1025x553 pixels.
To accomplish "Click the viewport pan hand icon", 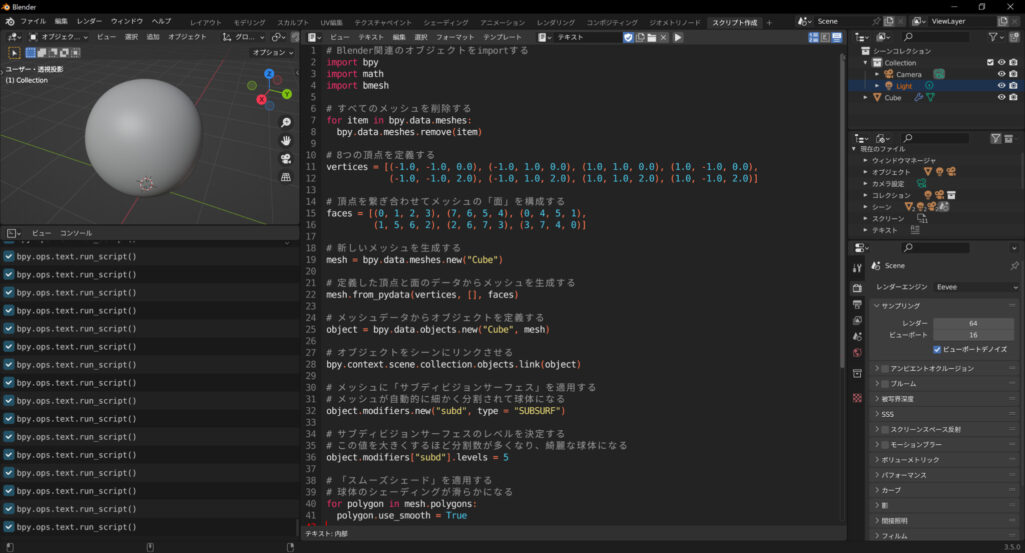I will 286,141.
